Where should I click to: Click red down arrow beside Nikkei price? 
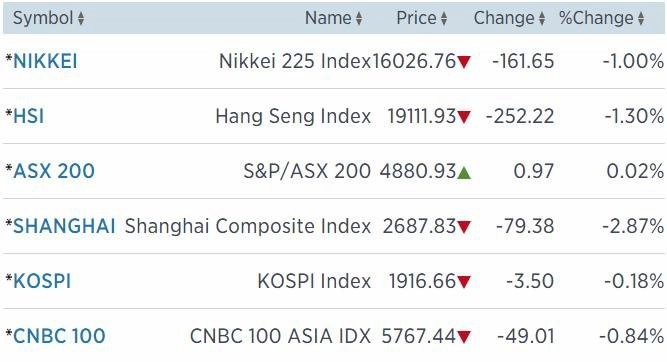pyautogui.click(x=464, y=62)
